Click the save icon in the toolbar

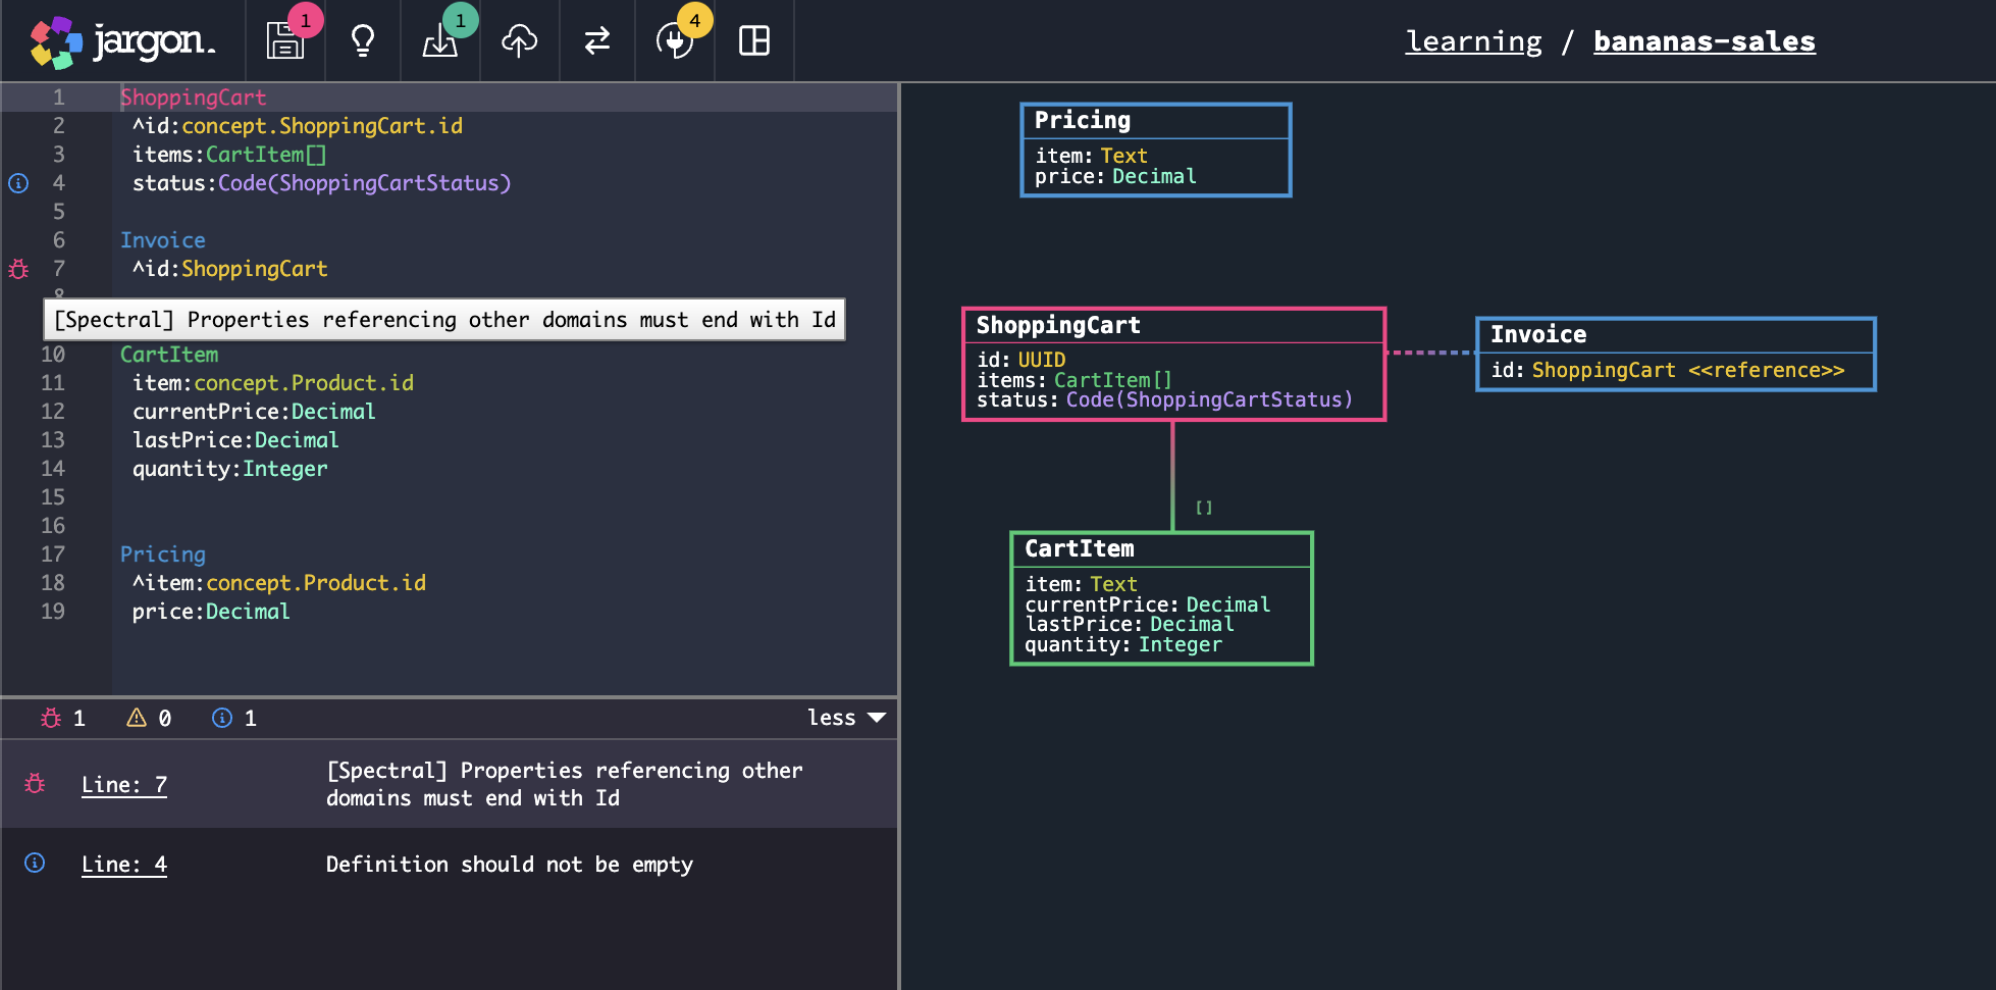click(285, 41)
